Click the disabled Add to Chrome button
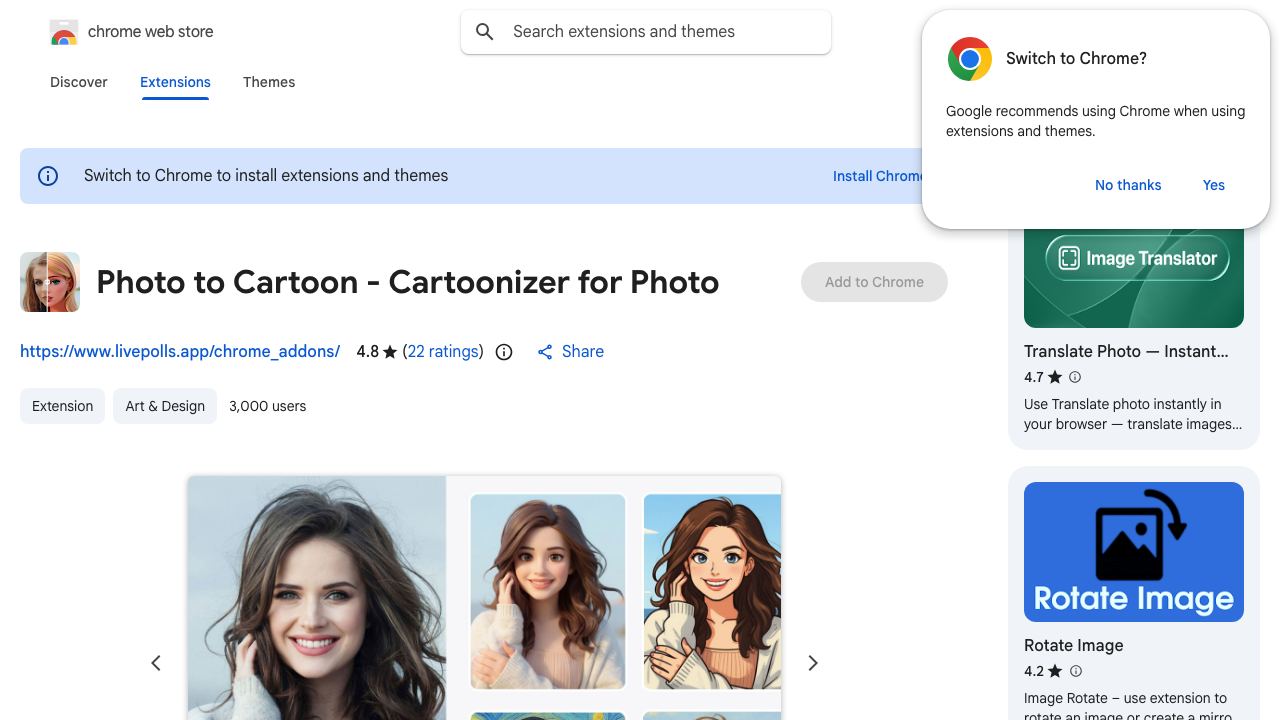1280x720 pixels. coord(874,282)
